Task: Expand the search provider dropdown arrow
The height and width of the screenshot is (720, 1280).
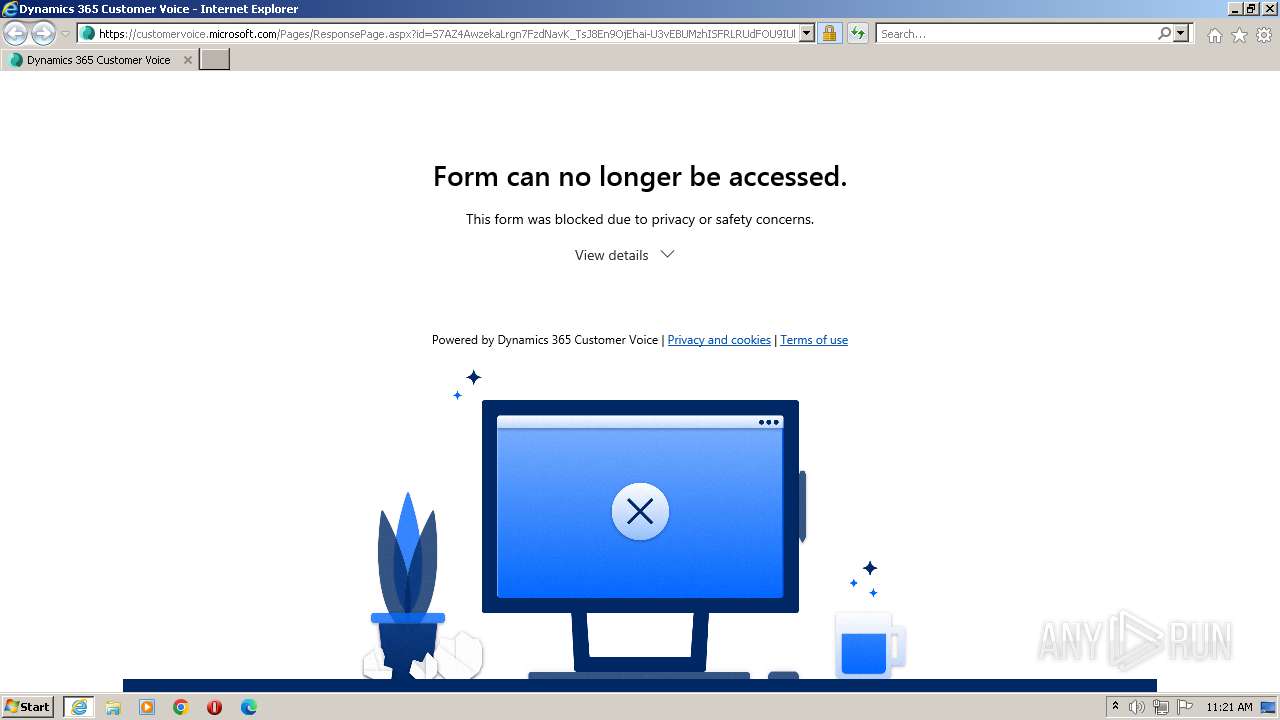Action: coord(1181,34)
